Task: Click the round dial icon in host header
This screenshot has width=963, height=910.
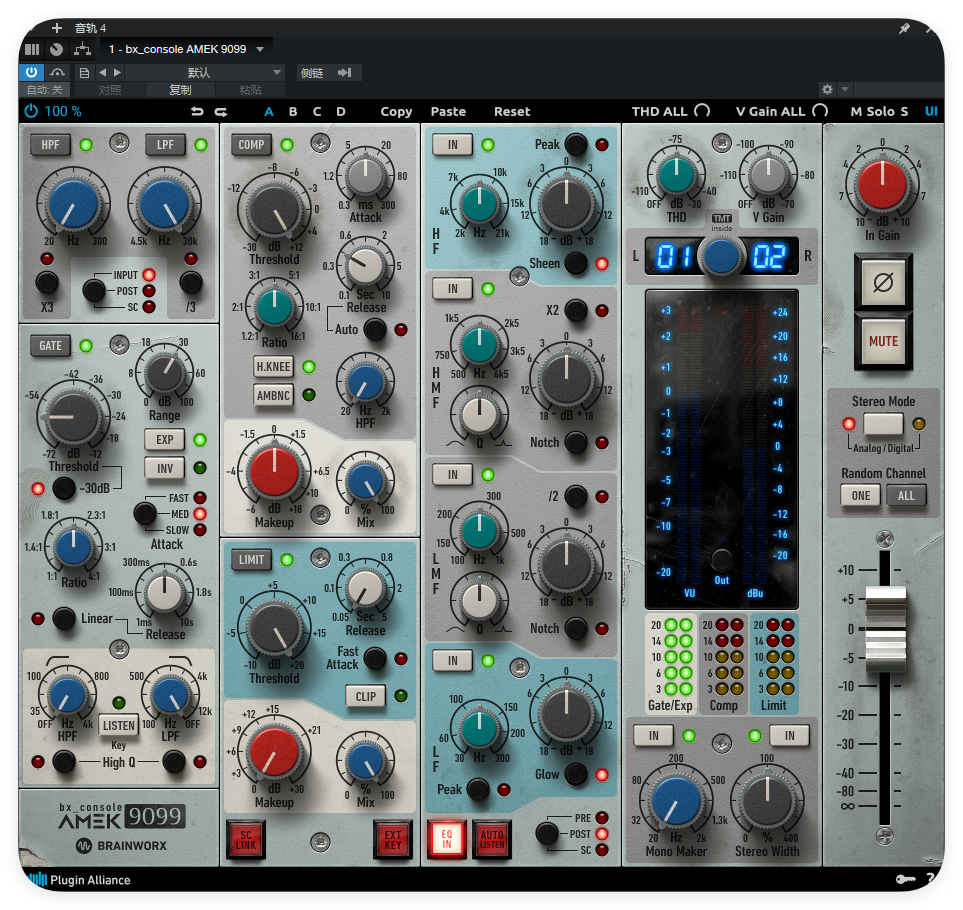Action: 56,49
